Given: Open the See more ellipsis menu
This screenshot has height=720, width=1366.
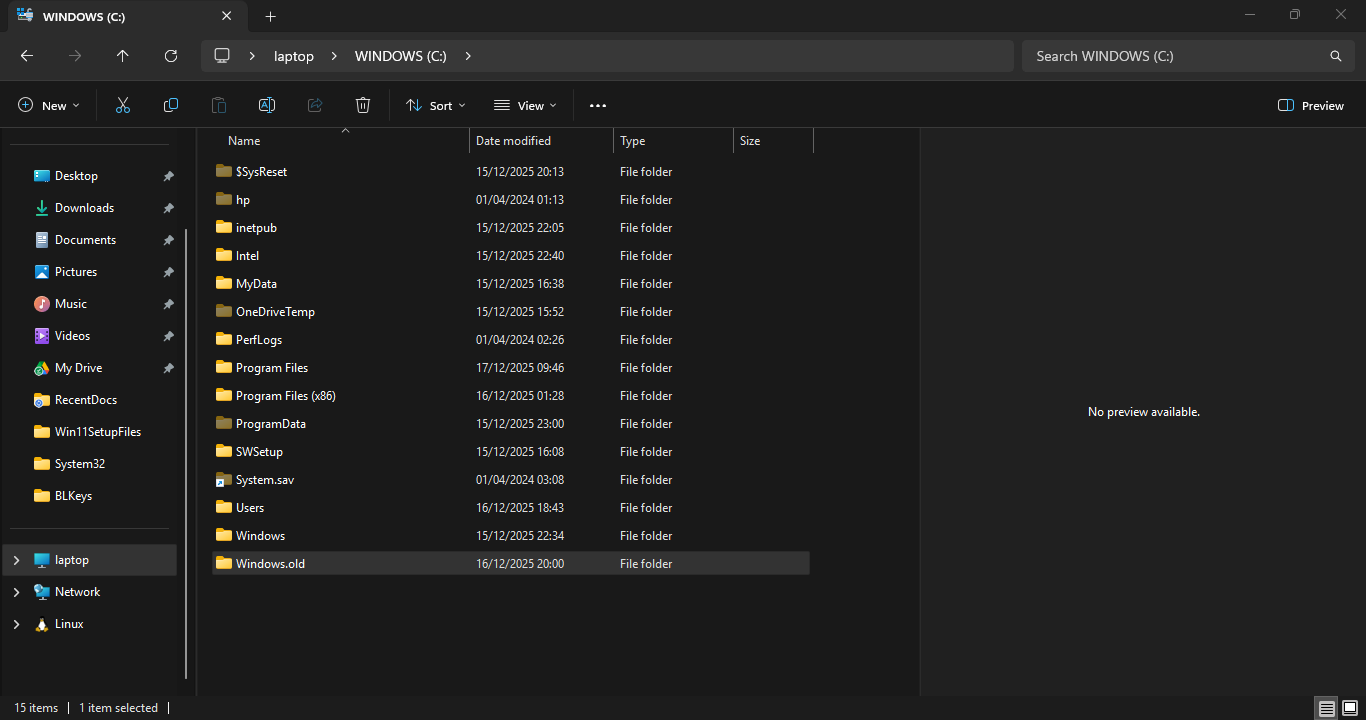Looking at the screenshot, I should click(598, 105).
